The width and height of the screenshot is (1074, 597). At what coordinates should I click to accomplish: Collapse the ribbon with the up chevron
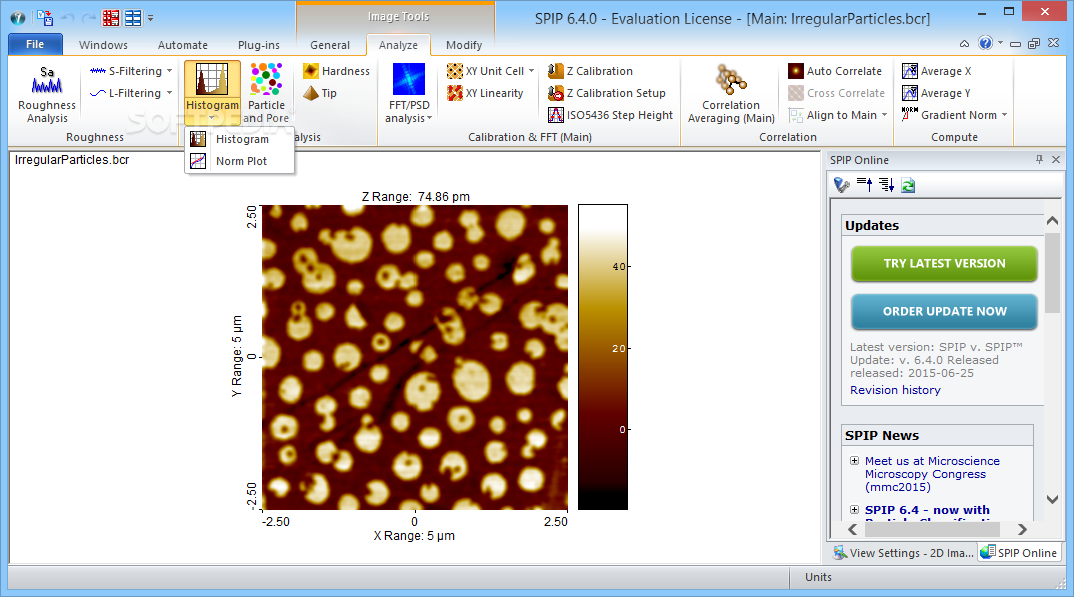[x=964, y=43]
